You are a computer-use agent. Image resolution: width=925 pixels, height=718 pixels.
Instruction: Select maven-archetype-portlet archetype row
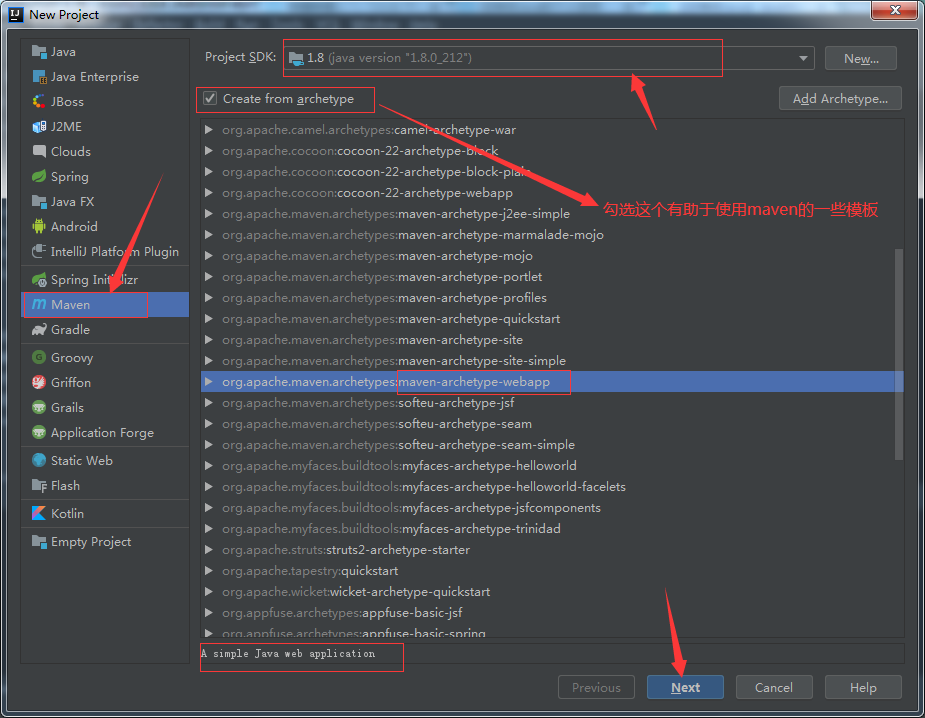point(552,277)
